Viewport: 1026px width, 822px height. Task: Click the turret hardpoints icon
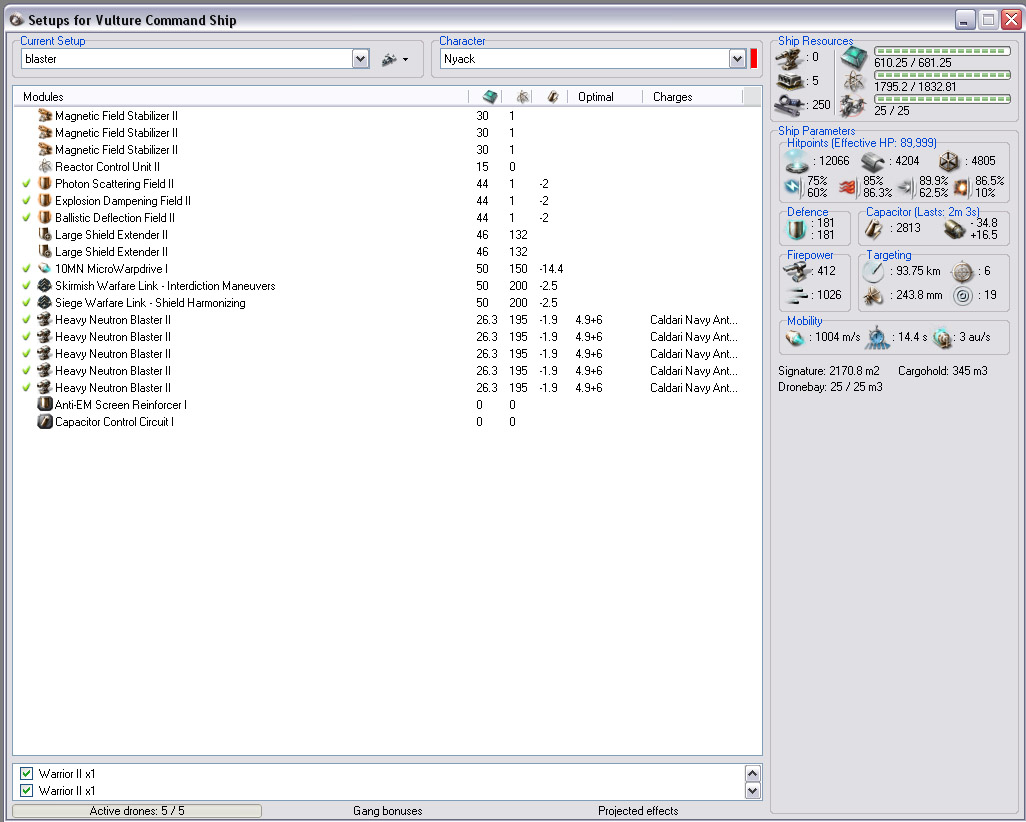coord(789,59)
